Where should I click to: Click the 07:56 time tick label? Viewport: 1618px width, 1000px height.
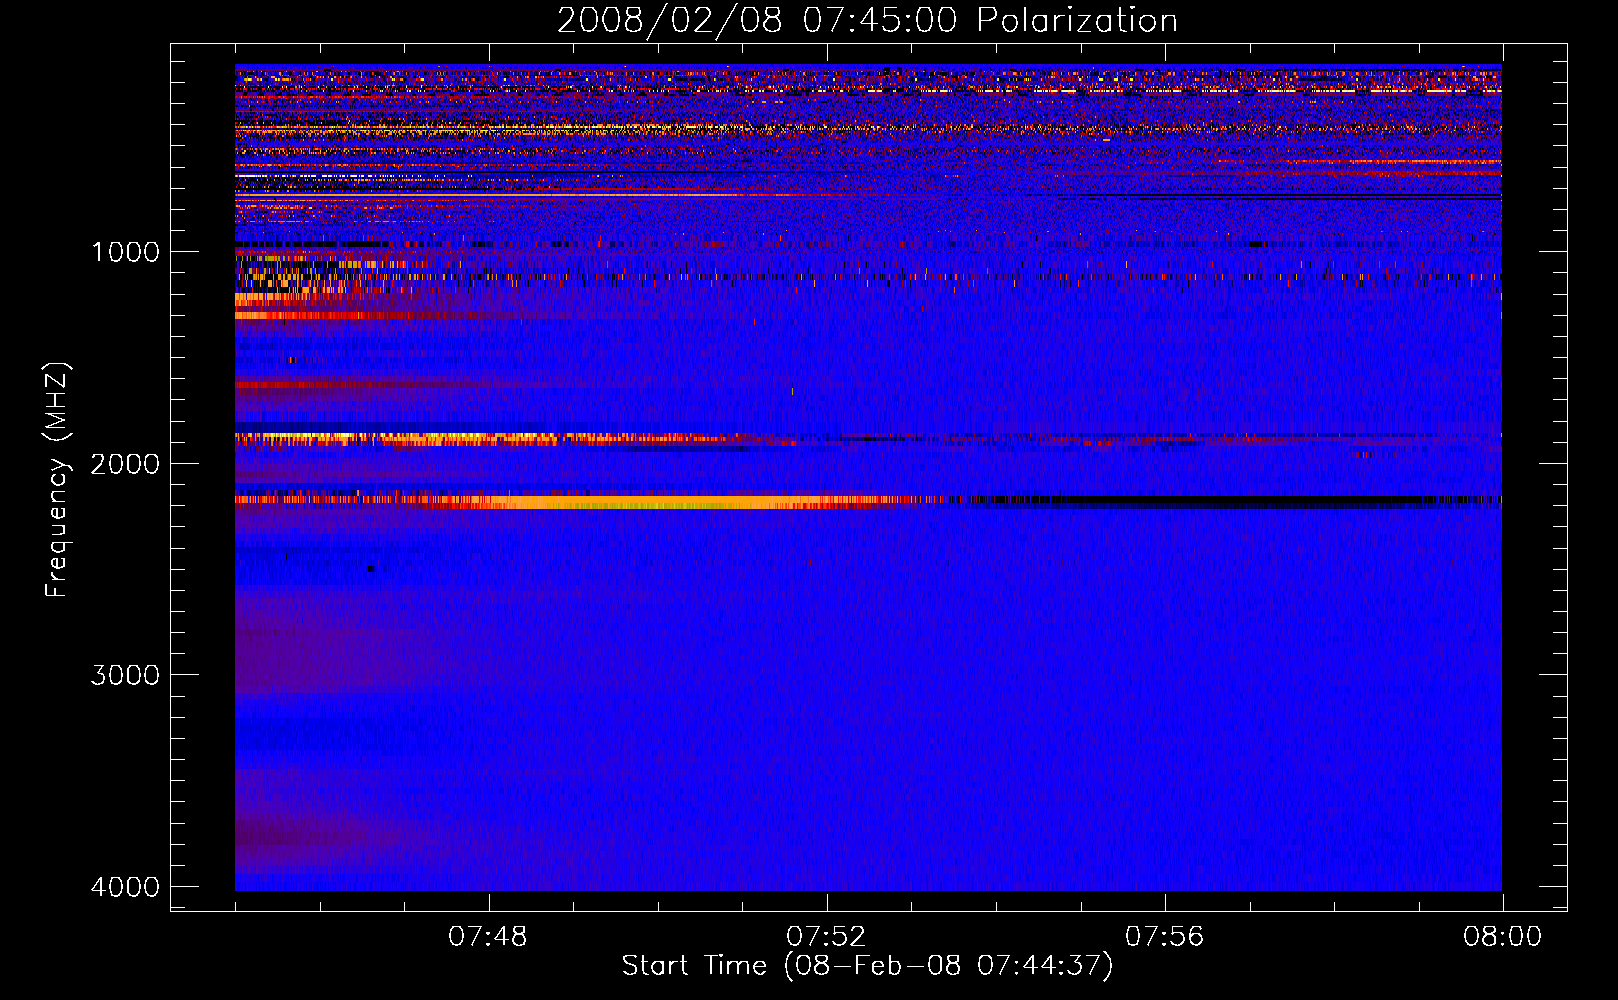1164,937
